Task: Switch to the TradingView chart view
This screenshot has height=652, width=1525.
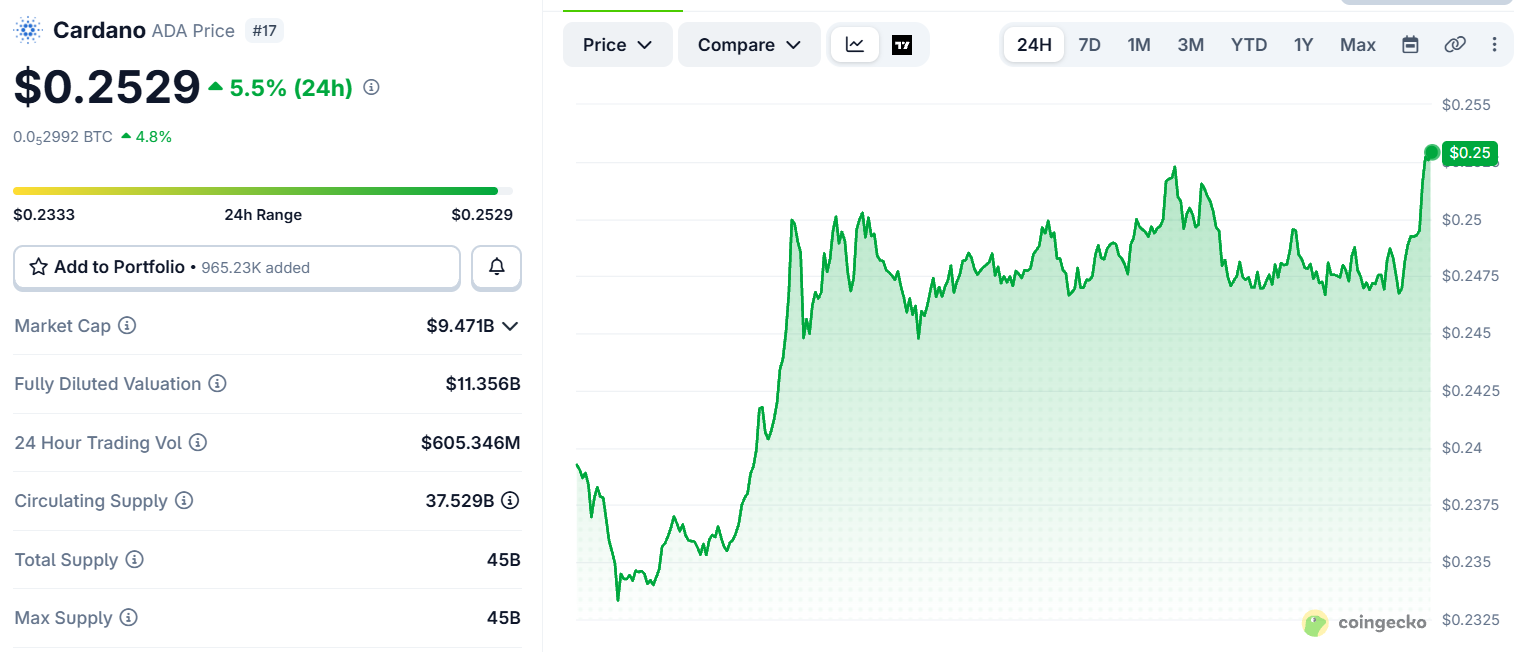Action: tap(902, 45)
